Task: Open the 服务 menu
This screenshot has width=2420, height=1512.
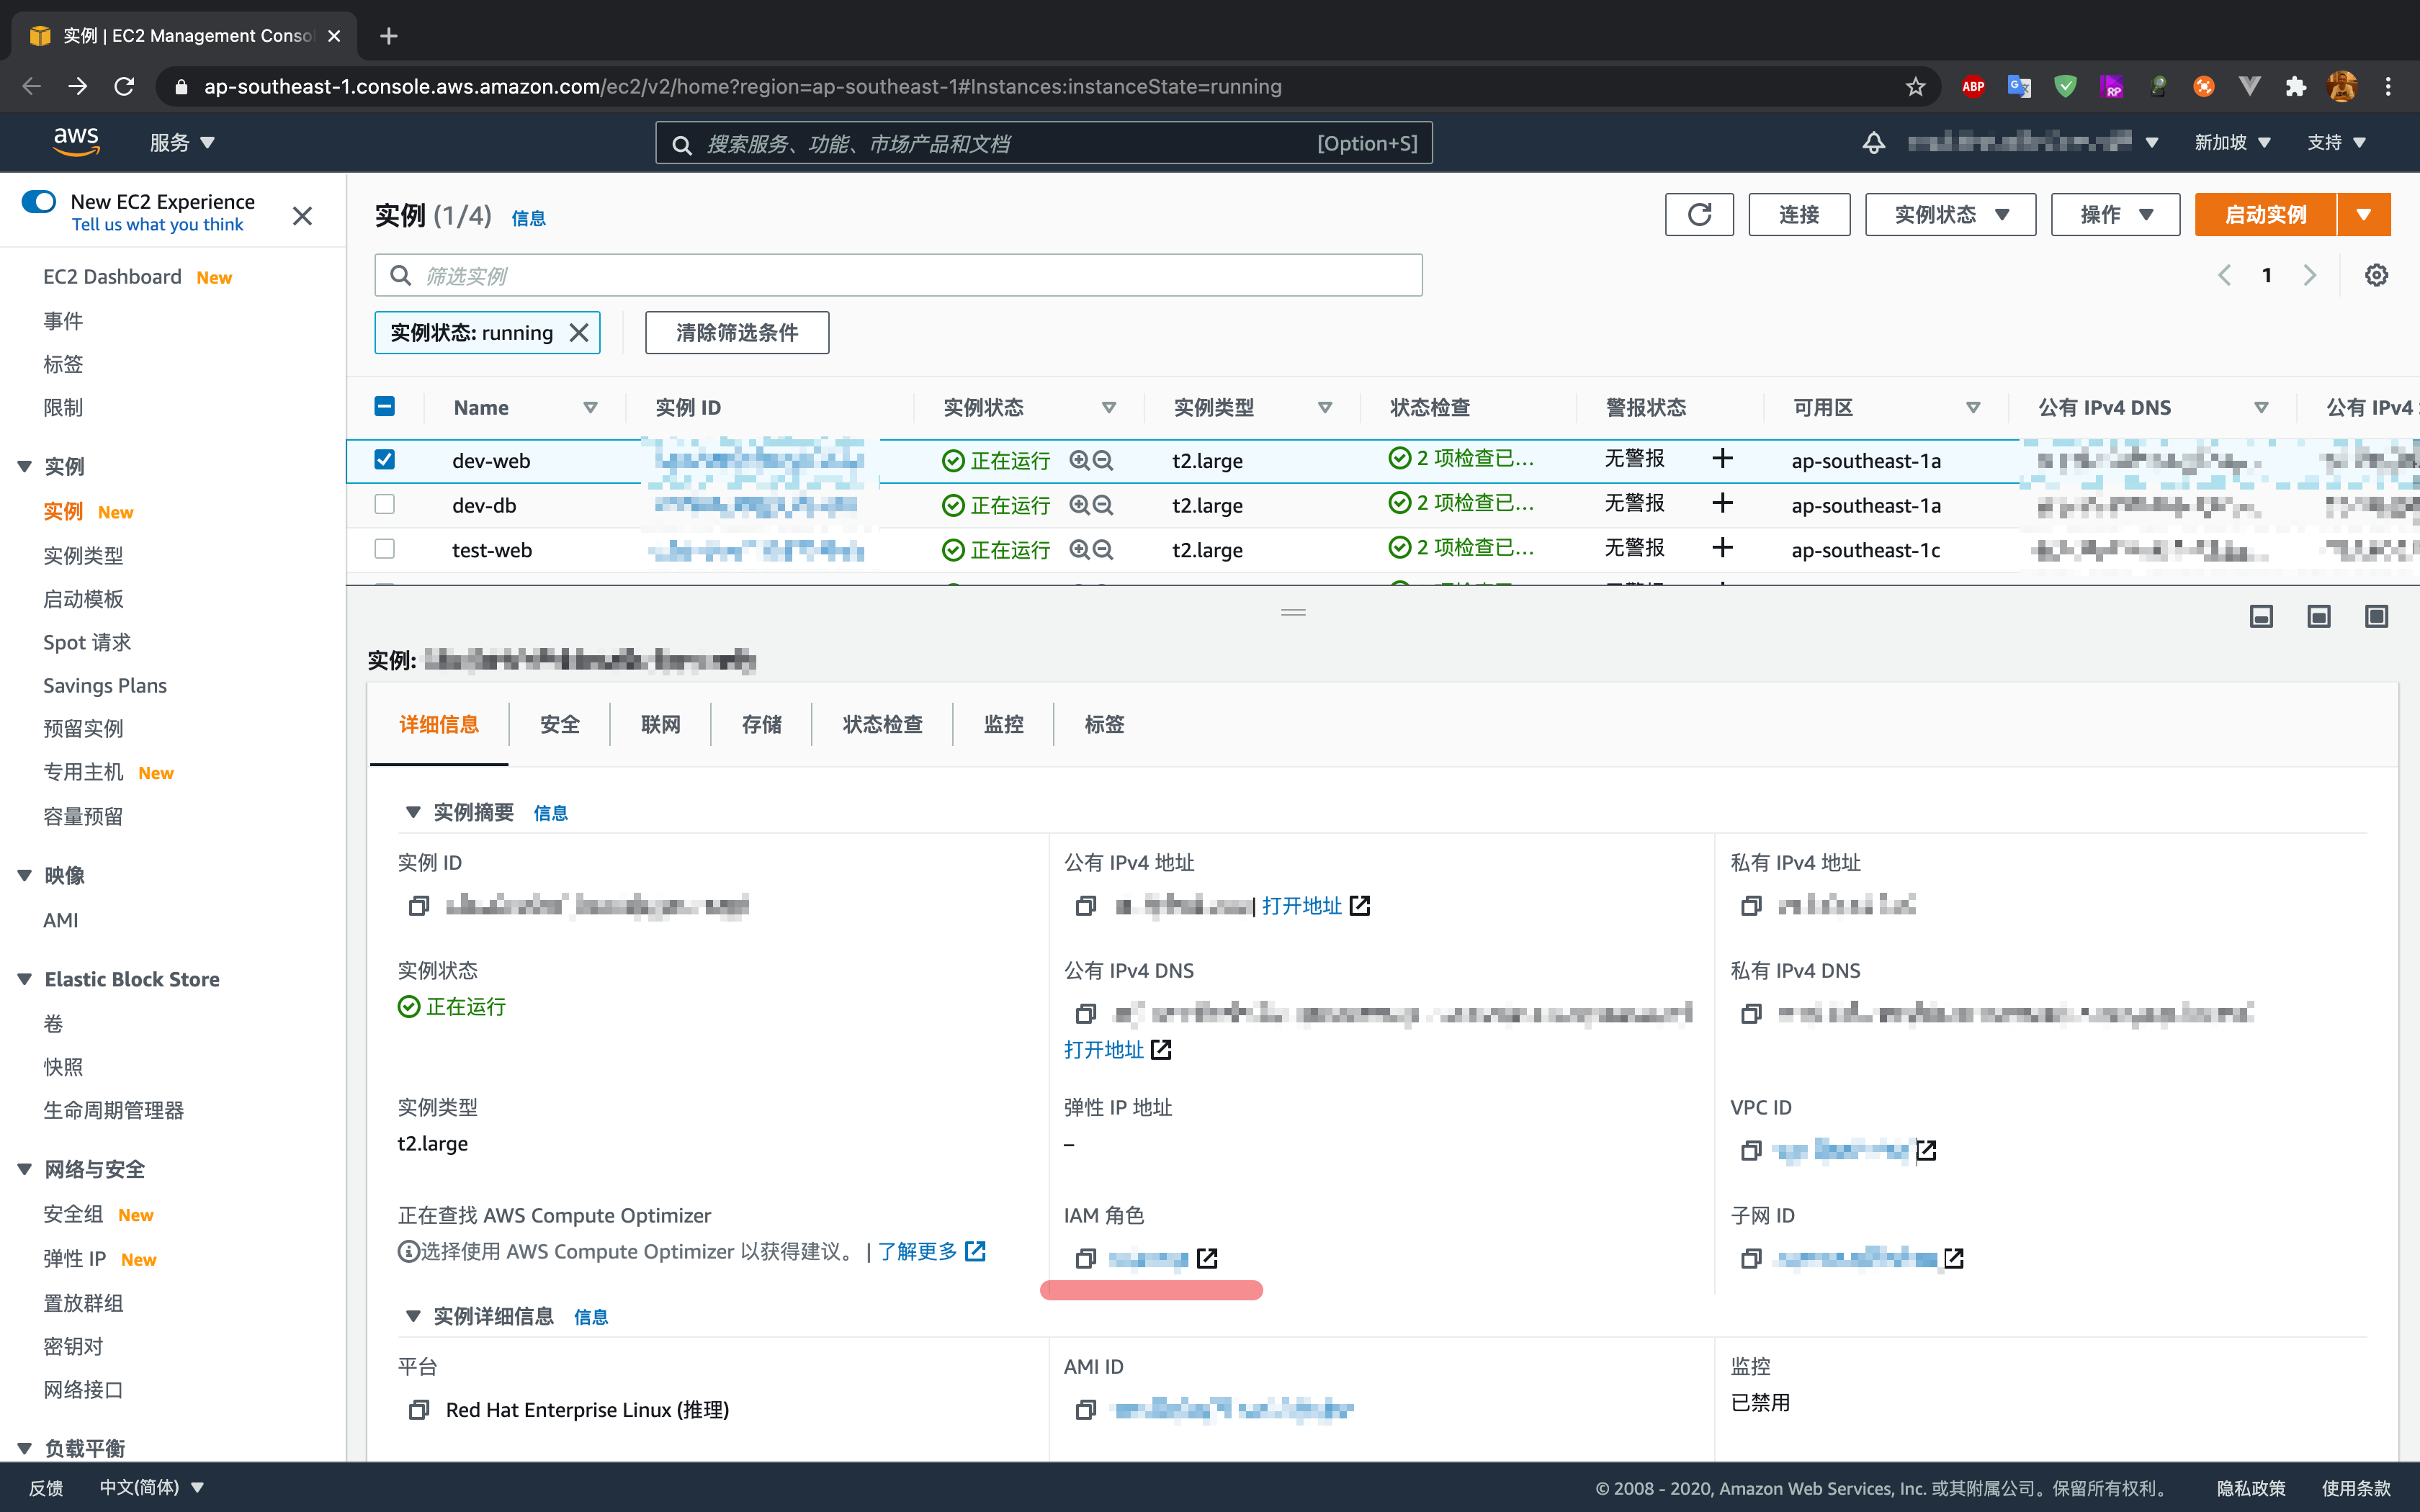Action: click(180, 142)
